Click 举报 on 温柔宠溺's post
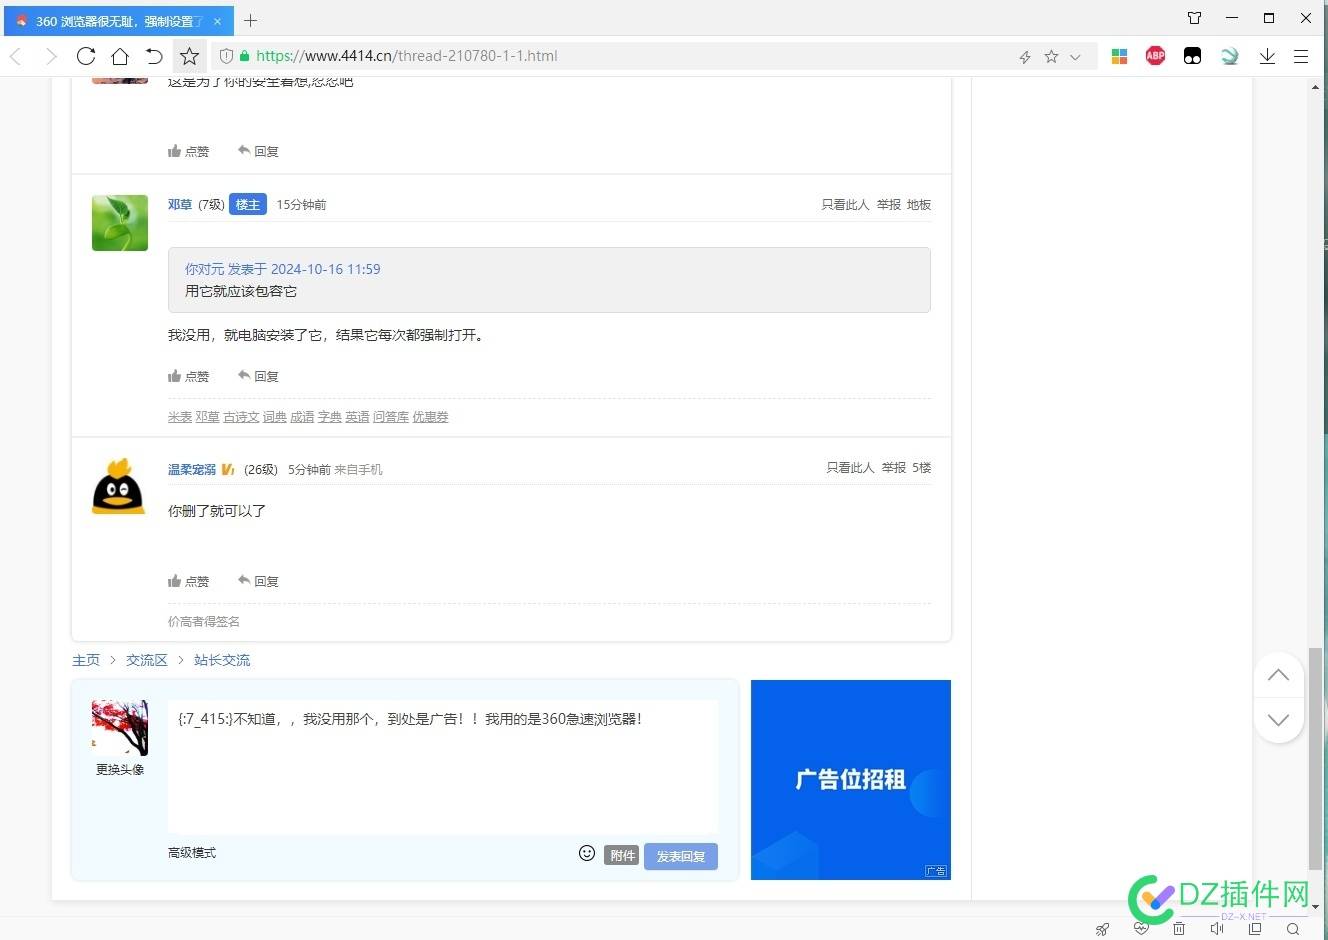 tap(894, 467)
